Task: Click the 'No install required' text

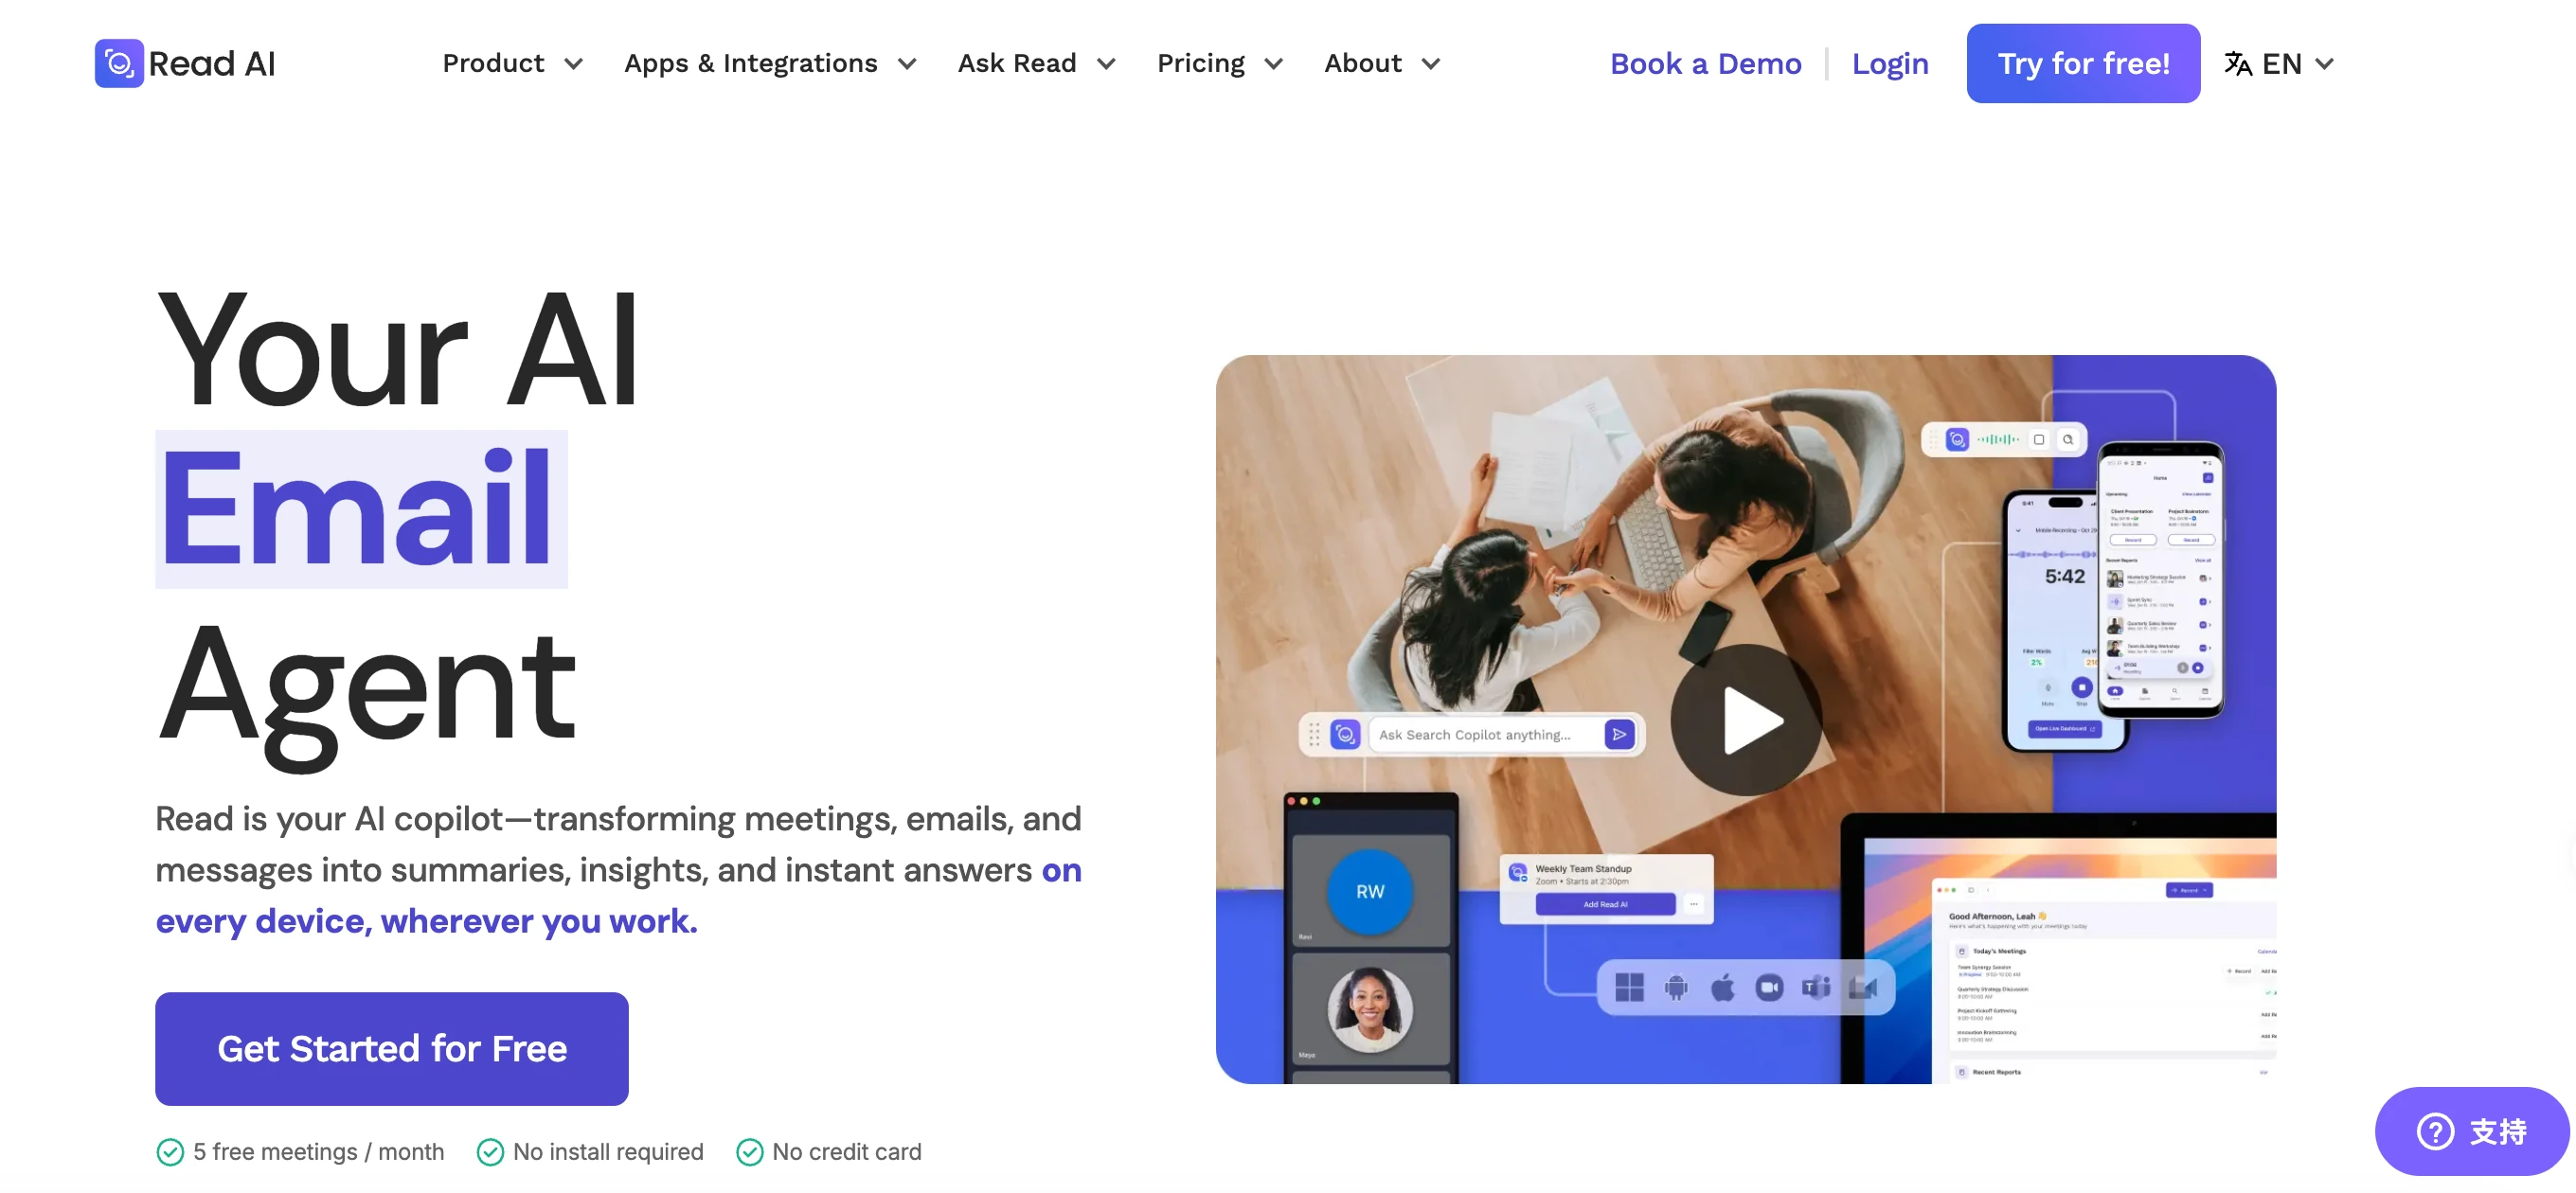Action: pos(608,1151)
